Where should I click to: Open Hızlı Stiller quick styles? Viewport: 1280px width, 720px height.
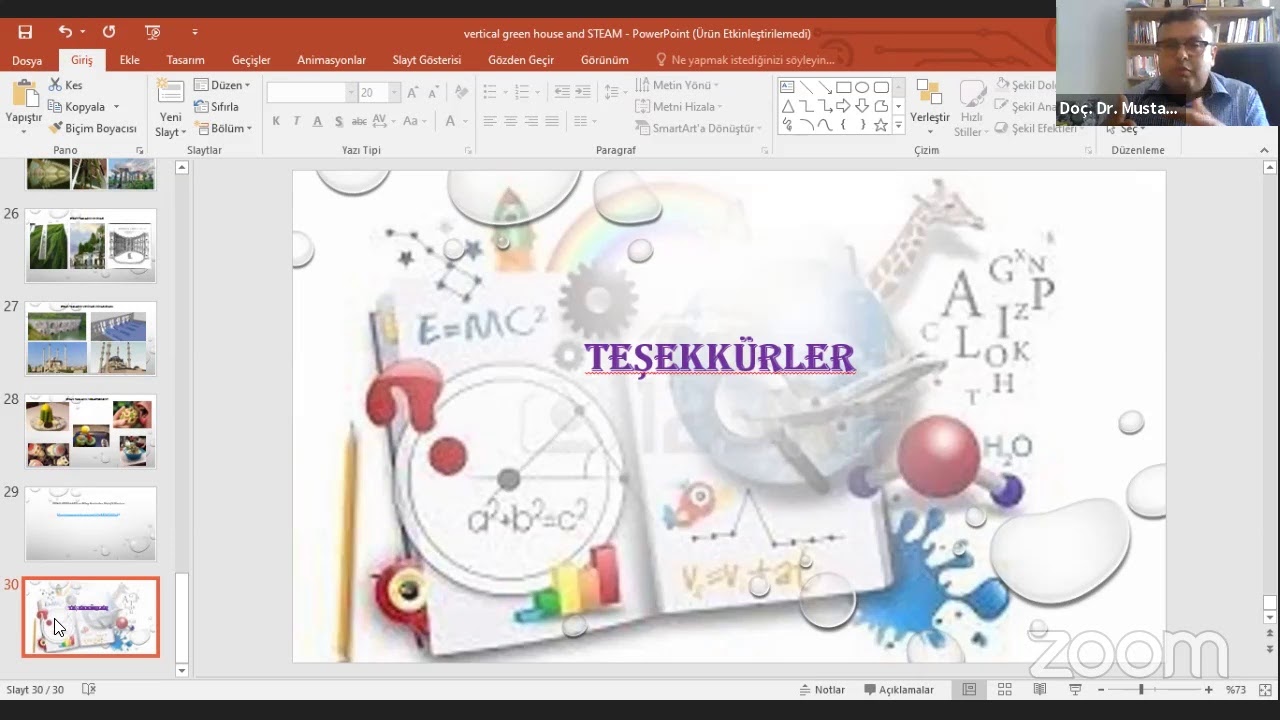tap(969, 108)
